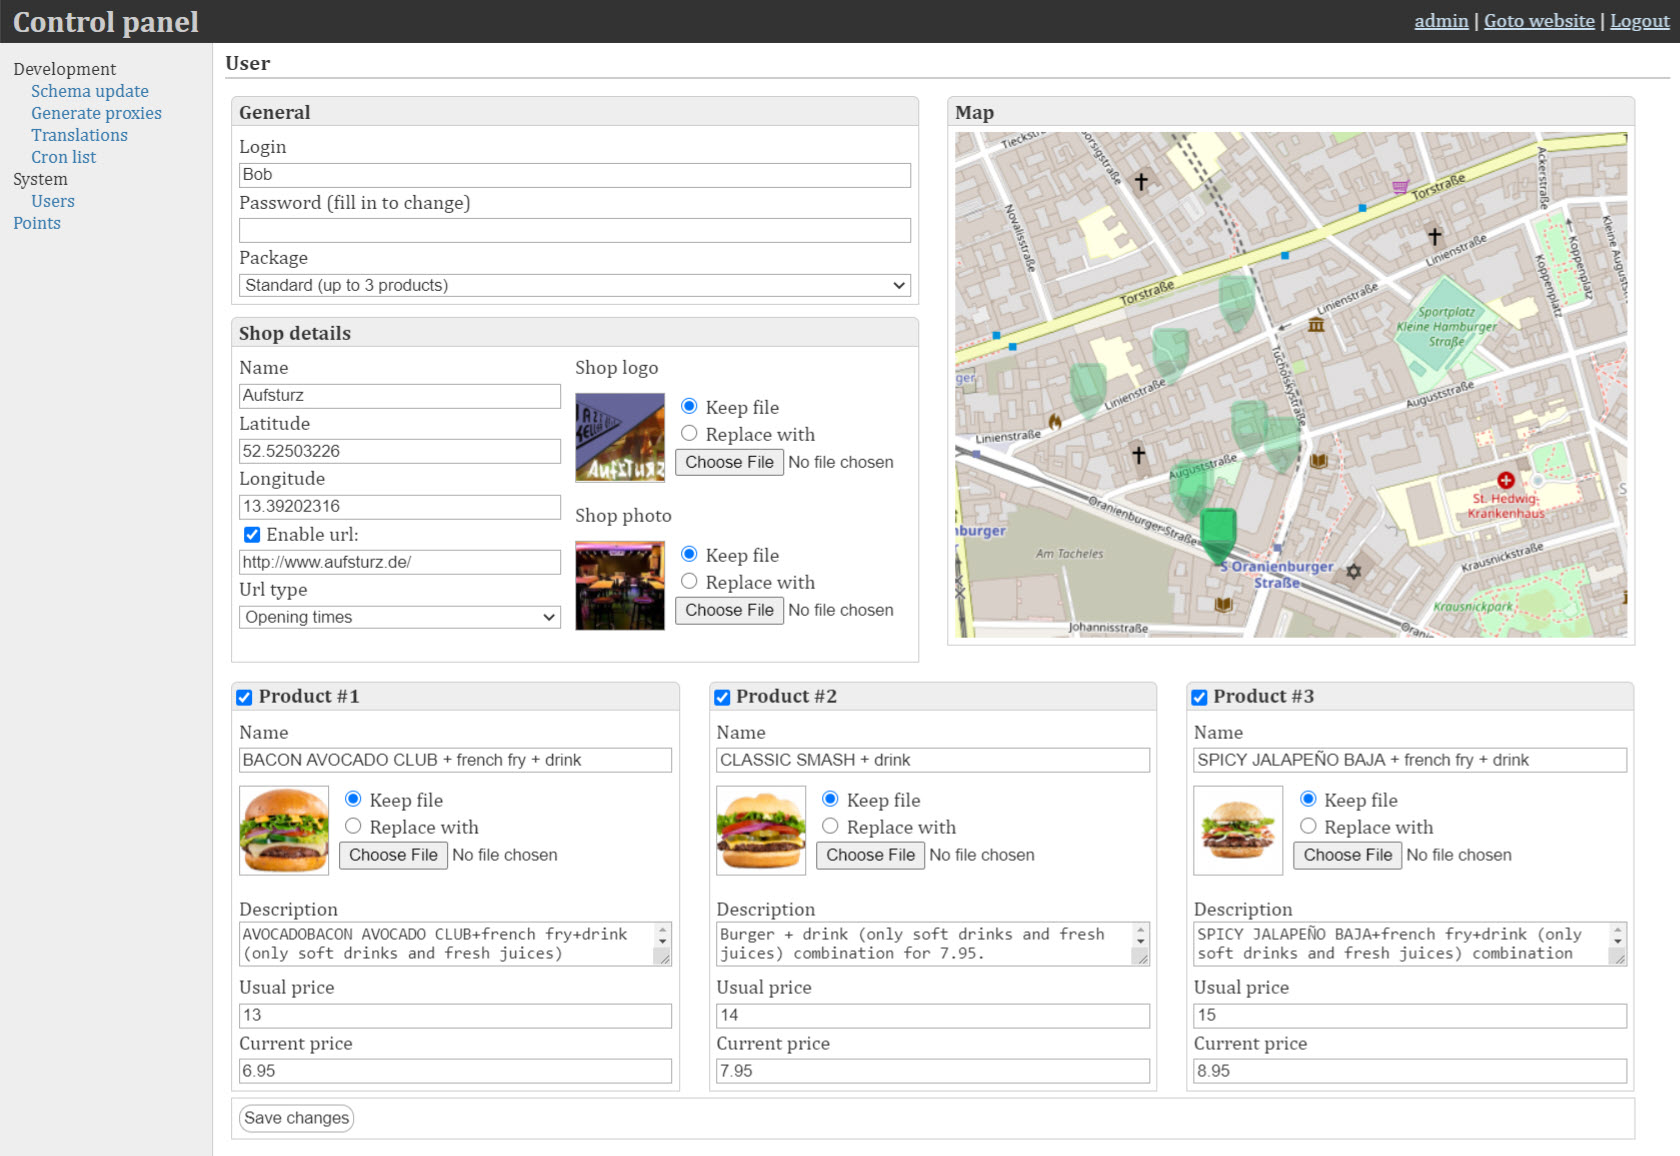This screenshot has height=1156, width=1680.
Task: Open Schema update in the sidebar
Action: tap(89, 91)
